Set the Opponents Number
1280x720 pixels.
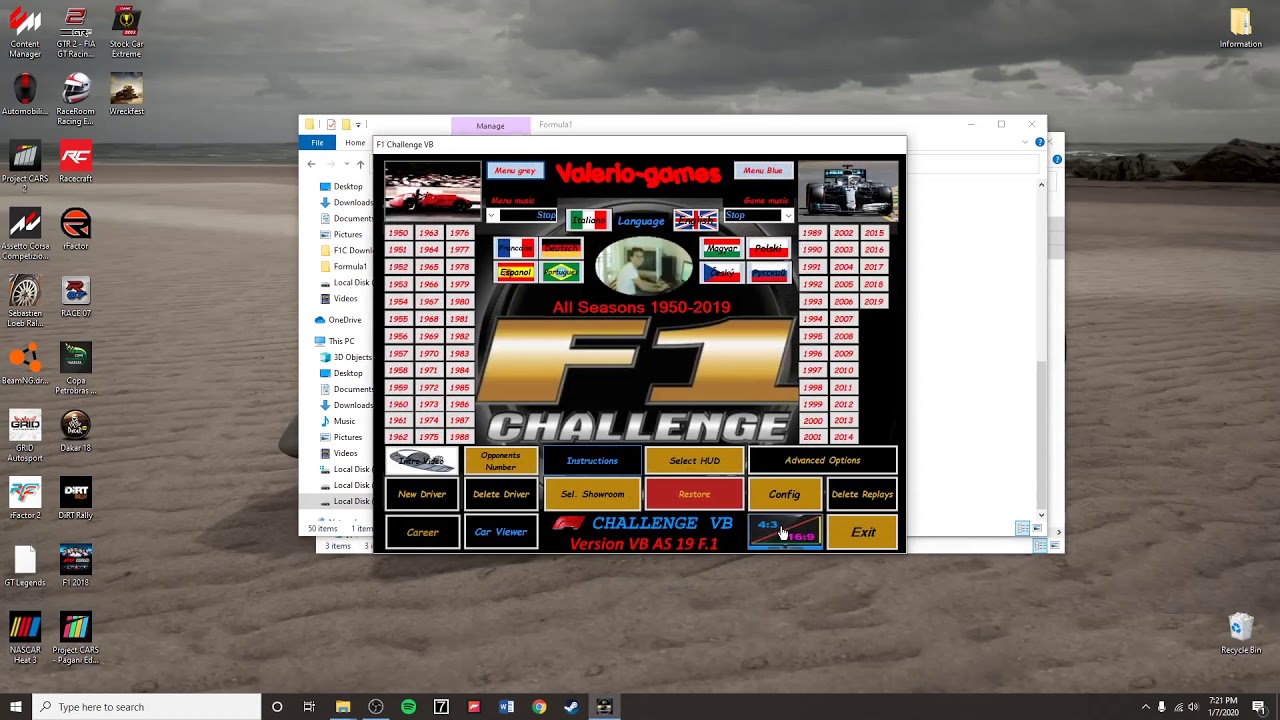(501, 461)
